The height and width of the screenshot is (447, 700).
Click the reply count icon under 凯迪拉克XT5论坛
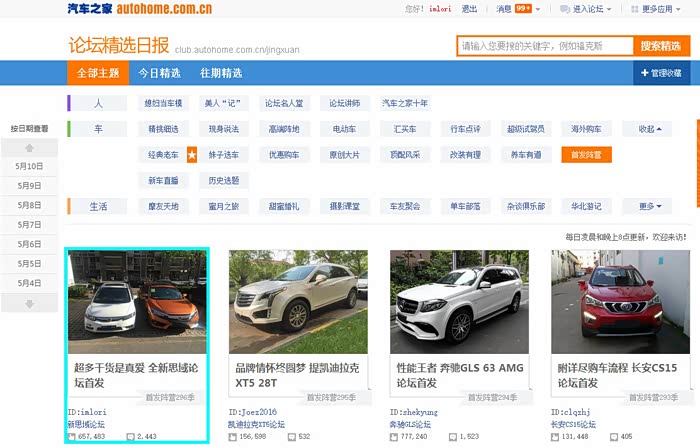291,437
